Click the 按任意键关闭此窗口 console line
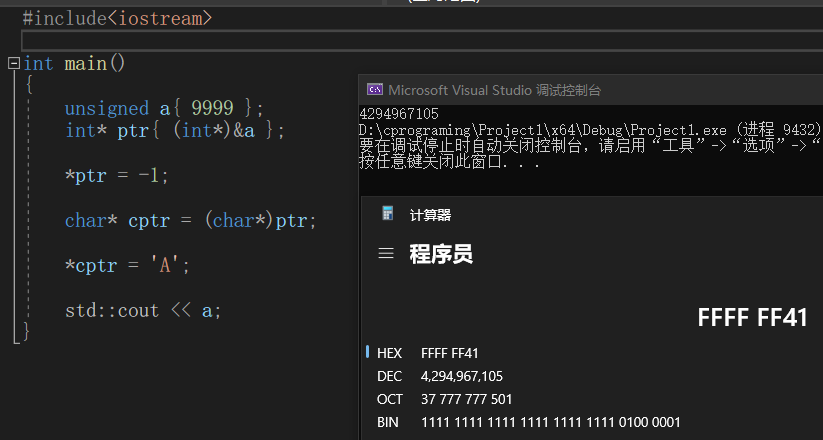 [x=449, y=161]
